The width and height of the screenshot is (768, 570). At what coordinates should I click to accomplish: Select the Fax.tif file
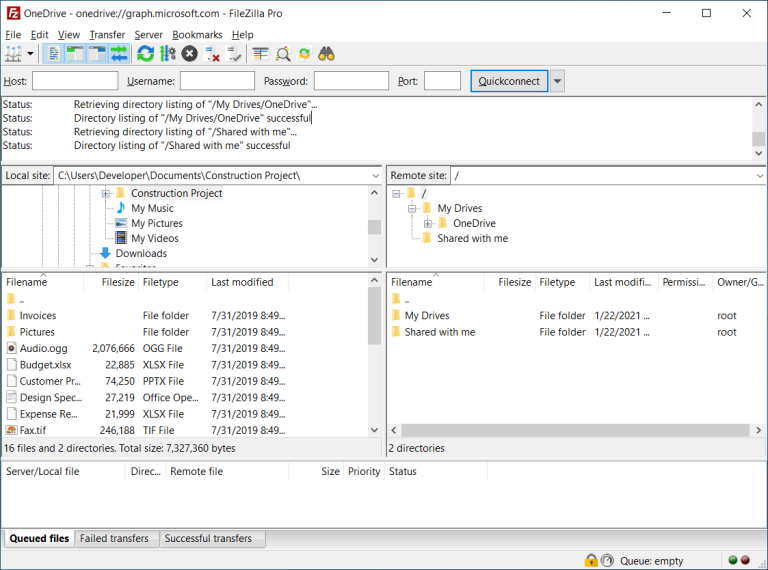[x=185, y=430]
